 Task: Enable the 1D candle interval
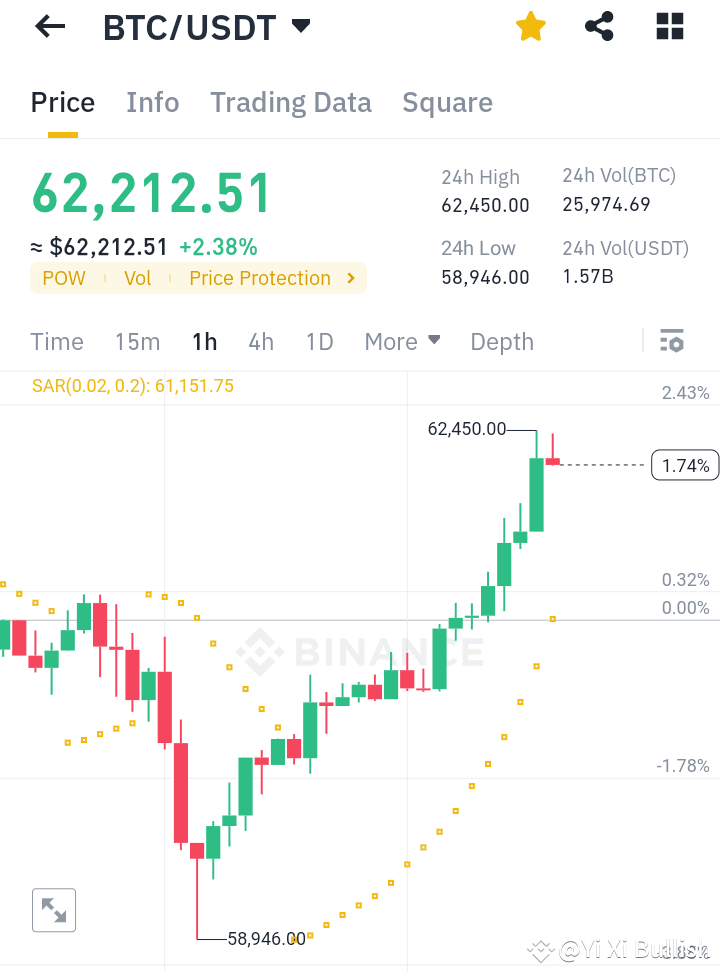(319, 341)
